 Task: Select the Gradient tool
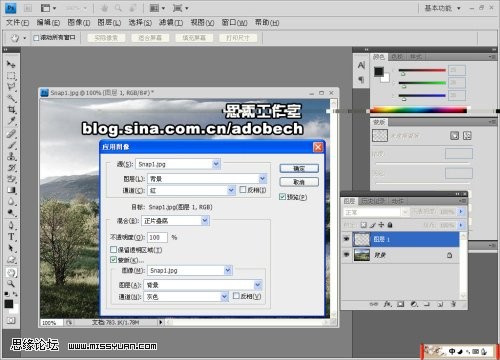point(11,190)
